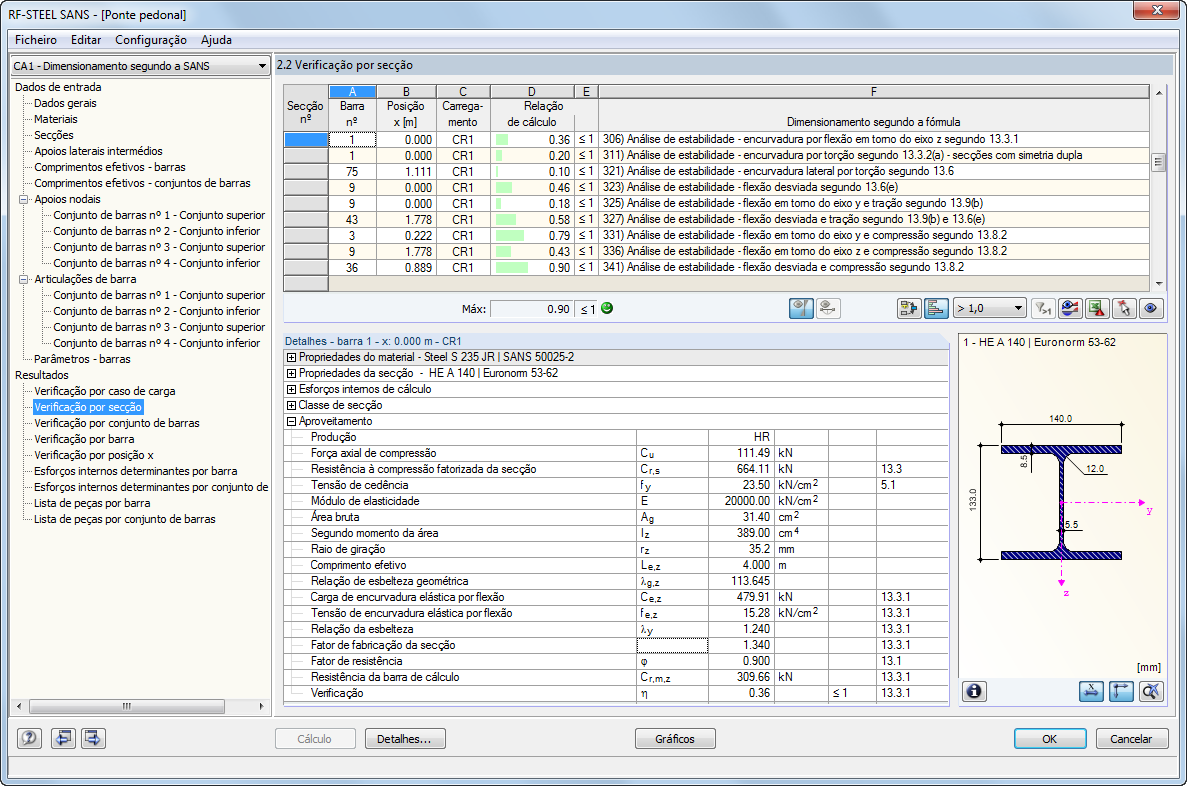Click the Cancelar button
Viewport: 1187px width, 786px height.
click(1131, 738)
